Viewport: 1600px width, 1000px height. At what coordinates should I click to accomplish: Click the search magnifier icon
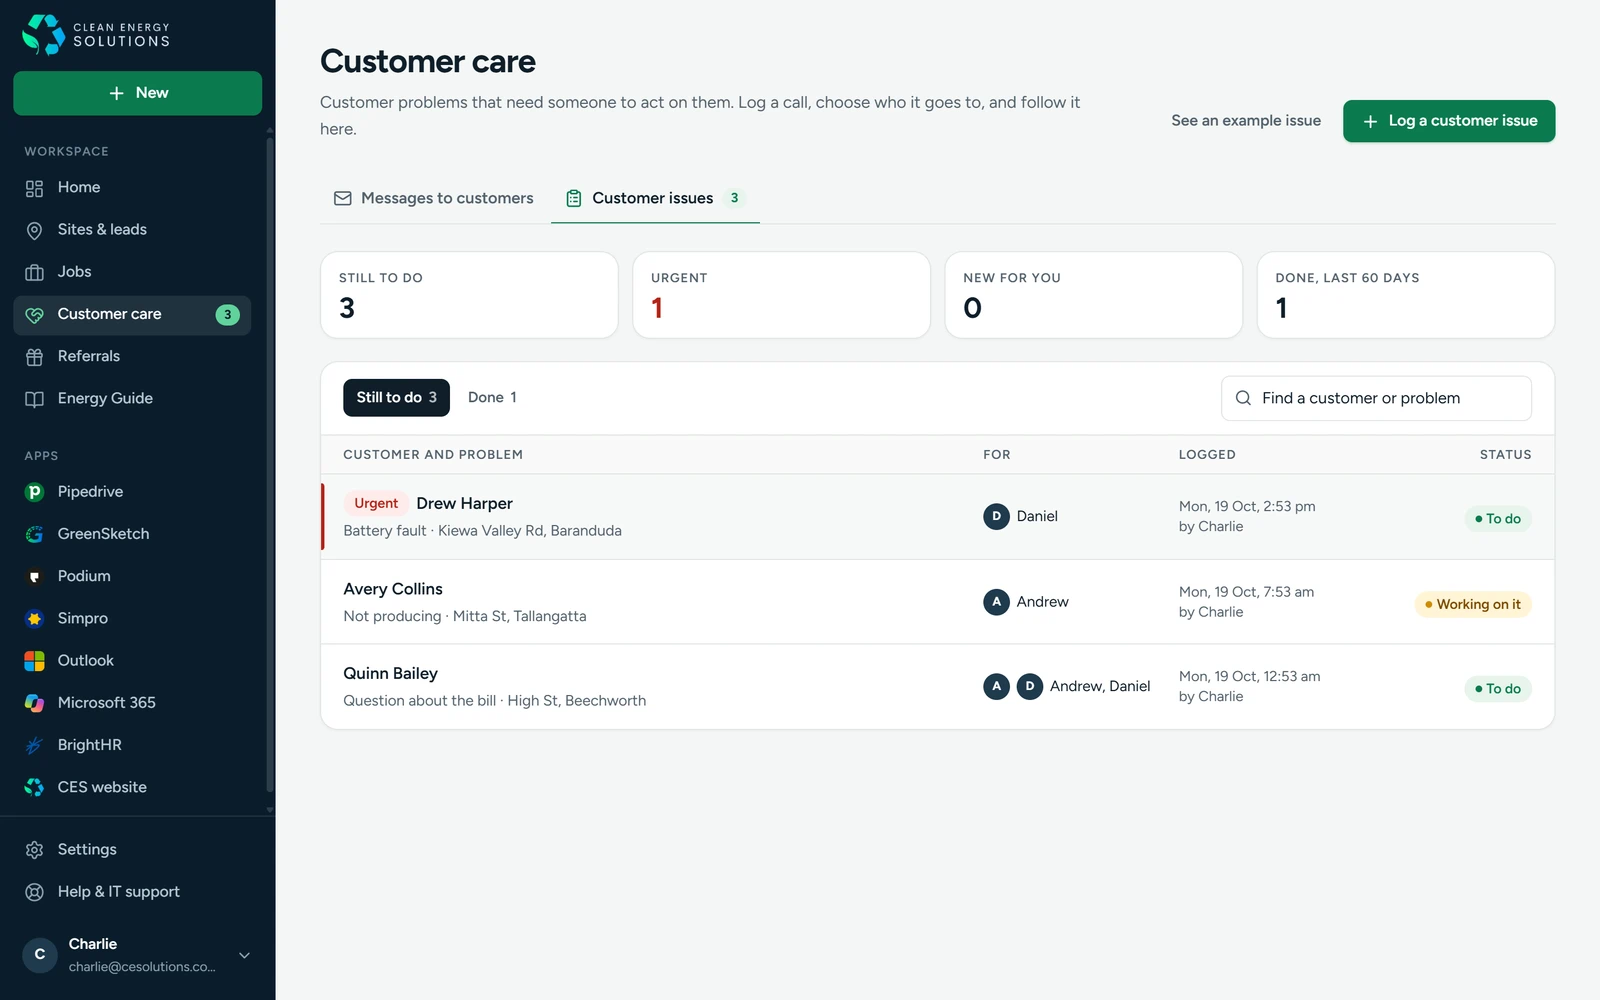(x=1243, y=398)
